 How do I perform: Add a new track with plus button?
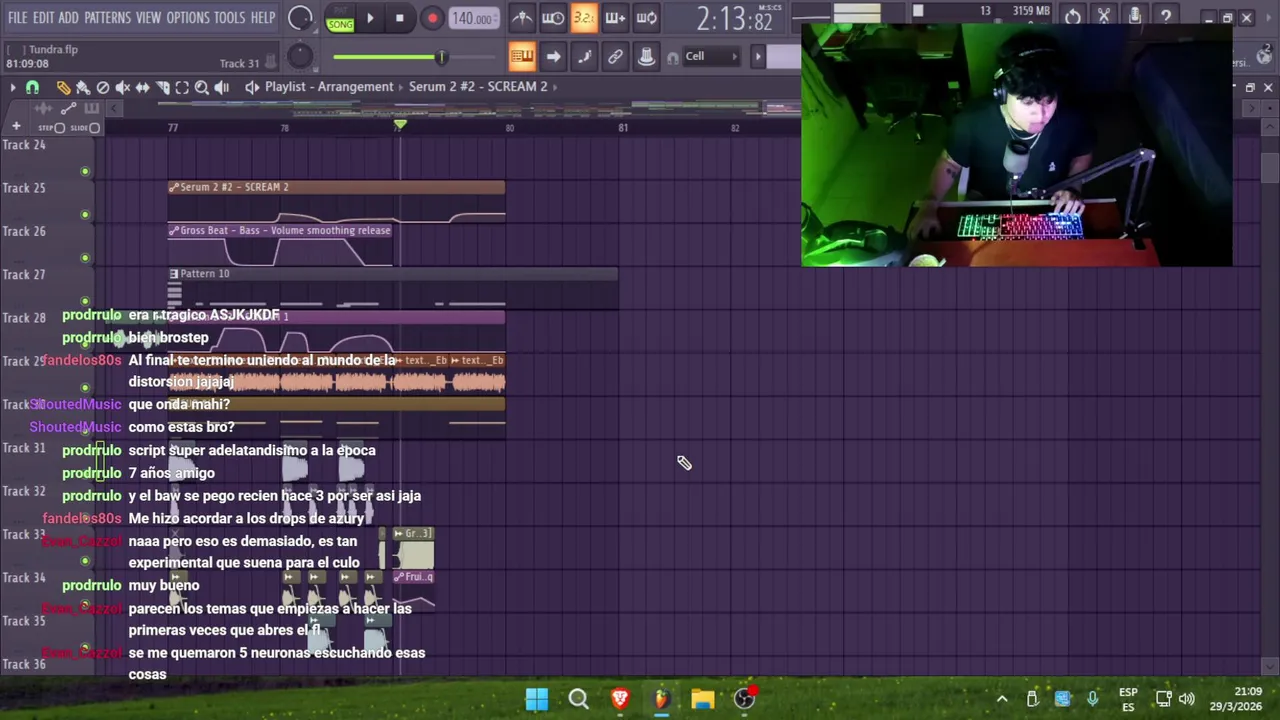[x=16, y=127]
